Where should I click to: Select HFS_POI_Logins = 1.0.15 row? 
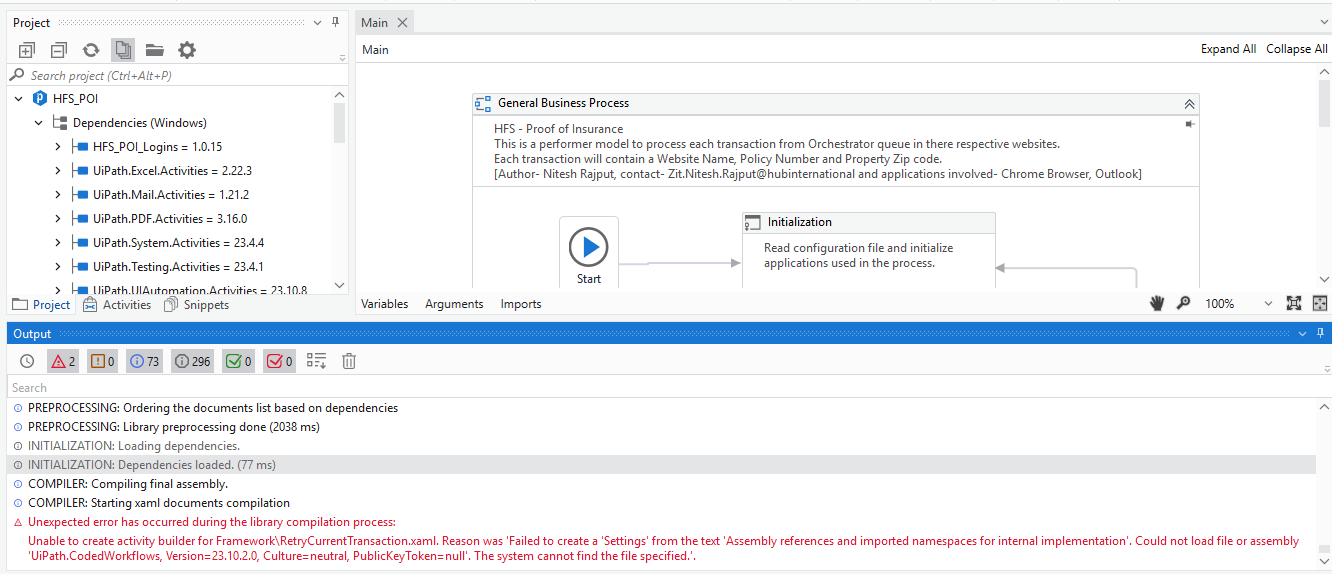(x=157, y=147)
